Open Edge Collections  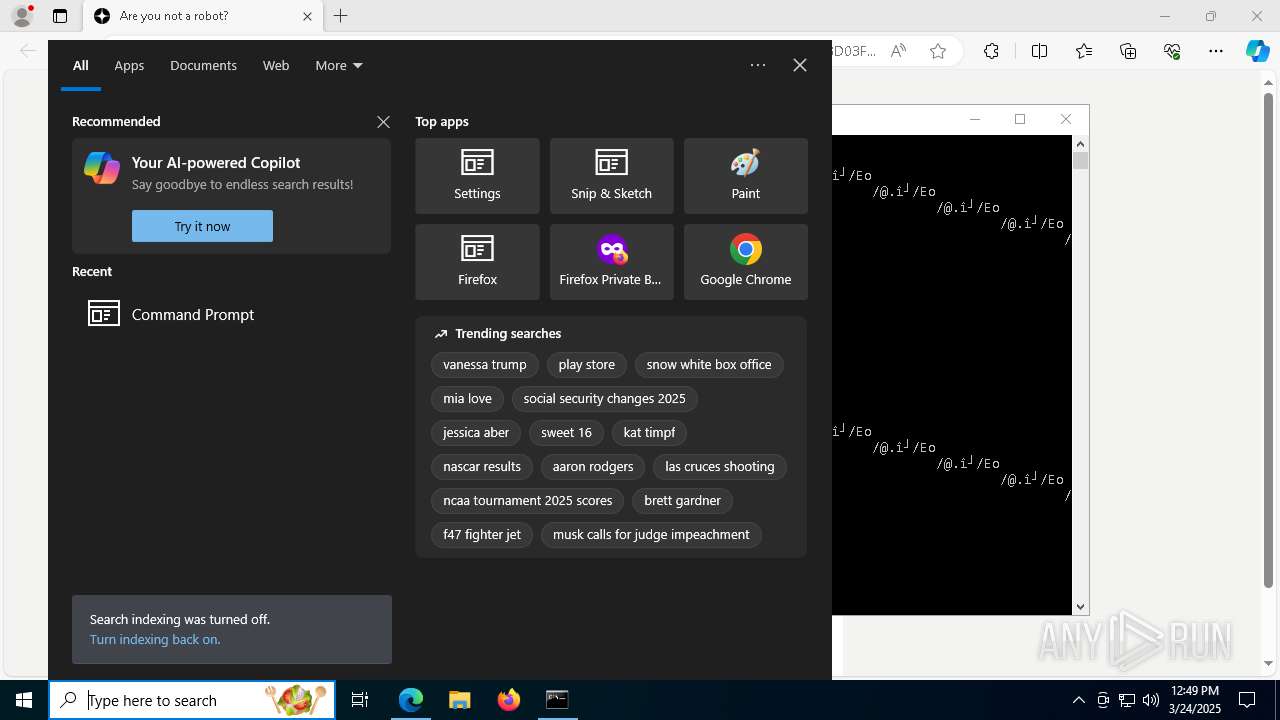1128,51
